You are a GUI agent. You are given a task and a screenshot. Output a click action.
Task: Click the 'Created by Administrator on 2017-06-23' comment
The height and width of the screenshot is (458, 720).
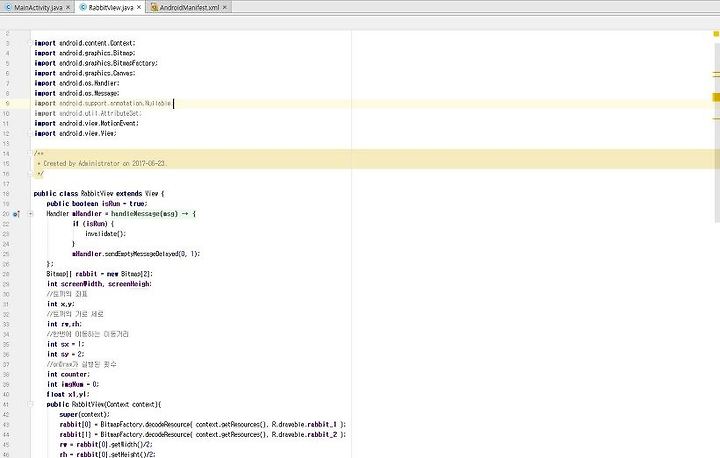coord(102,164)
